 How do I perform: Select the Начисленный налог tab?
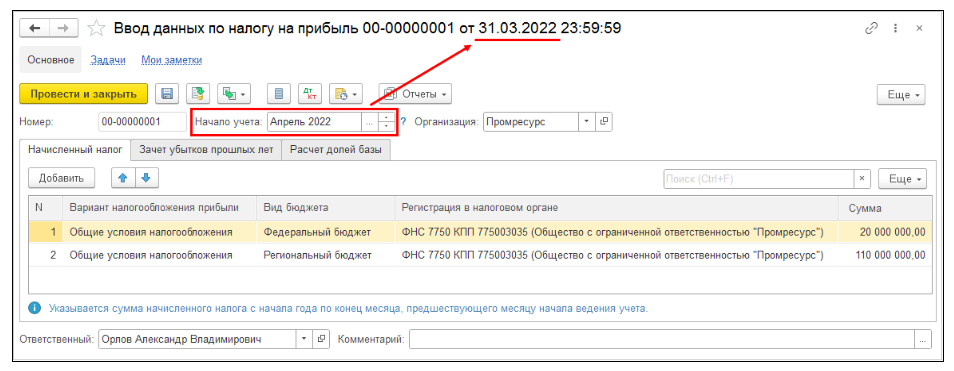75,150
